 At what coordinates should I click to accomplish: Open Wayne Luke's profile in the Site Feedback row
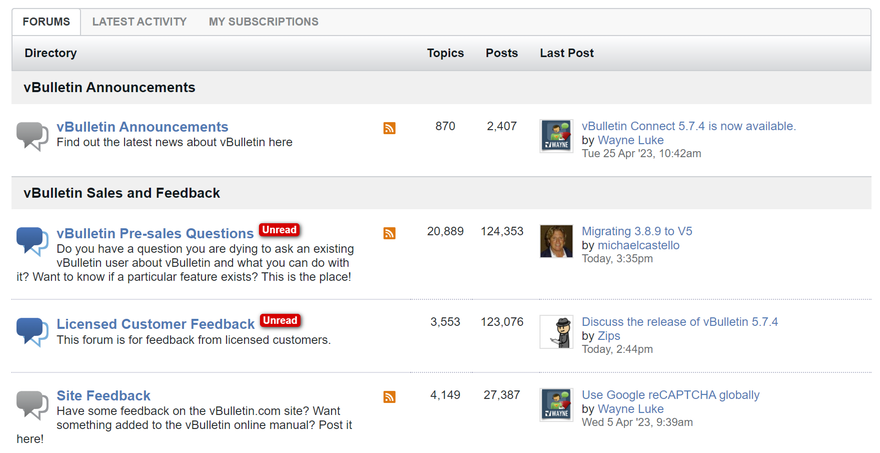click(630, 409)
